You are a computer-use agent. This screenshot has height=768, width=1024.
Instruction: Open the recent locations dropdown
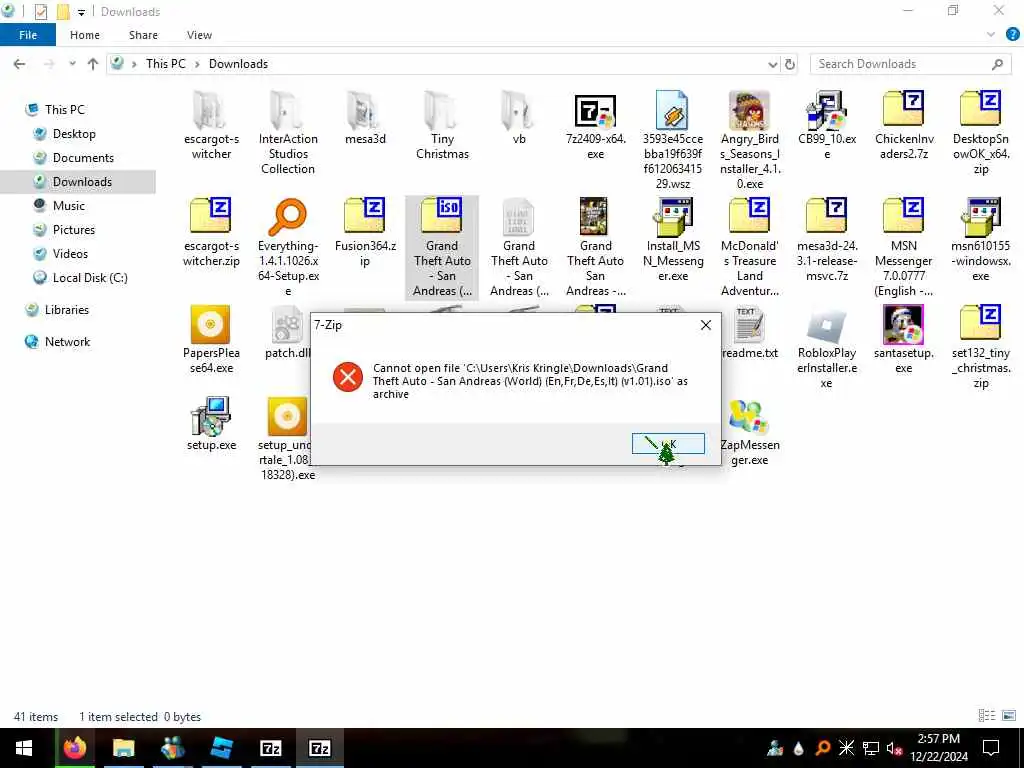72,64
